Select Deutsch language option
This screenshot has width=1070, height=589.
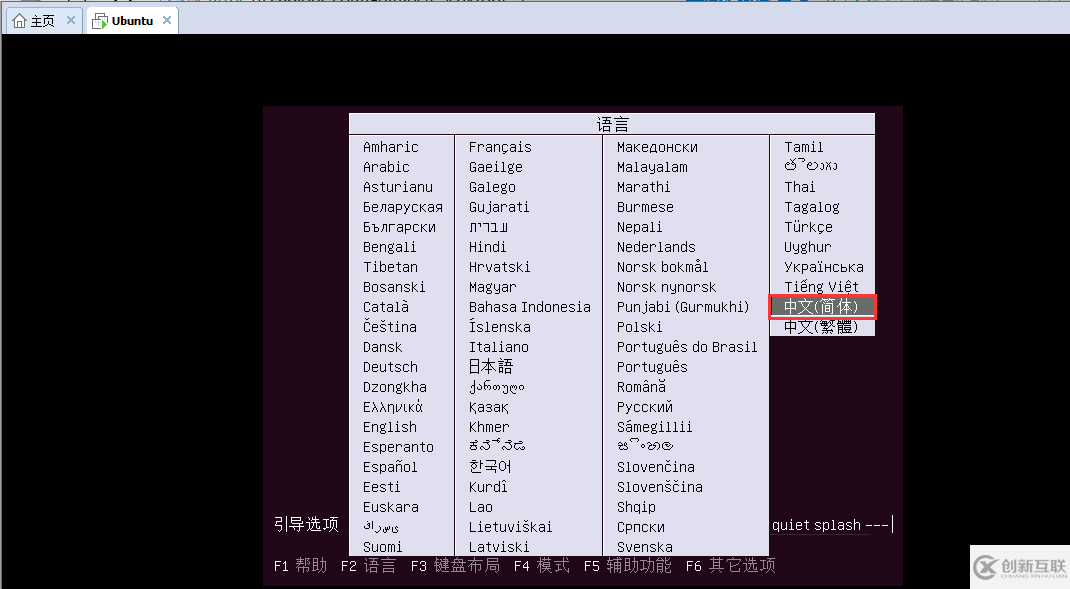pyautogui.click(x=390, y=367)
